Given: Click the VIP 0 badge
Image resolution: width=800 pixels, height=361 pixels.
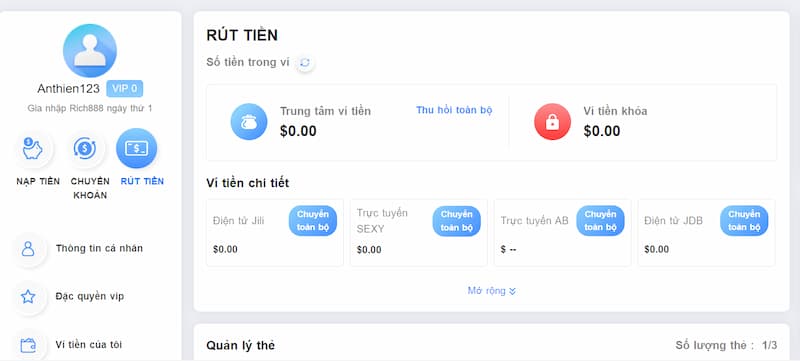Looking at the screenshot, I should (x=124, y=89).
